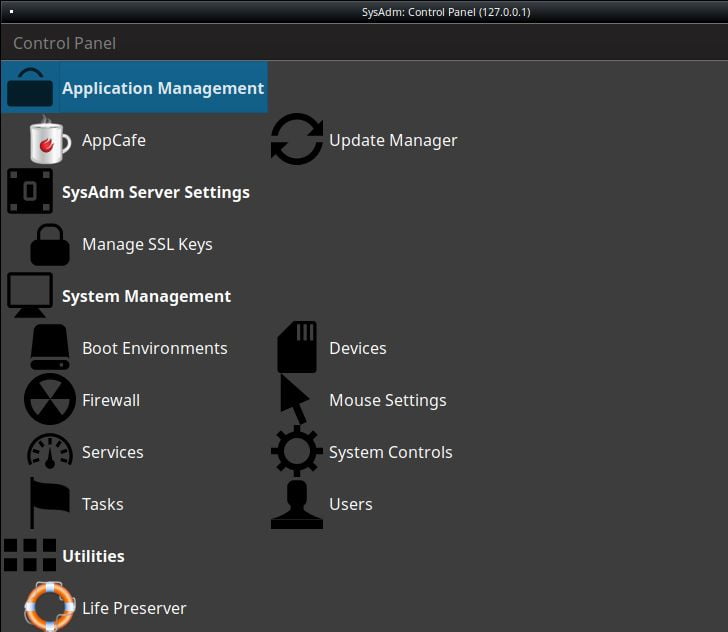728x632 pixels.
Task: Open the Users manager
Action: tap(351, 504)
